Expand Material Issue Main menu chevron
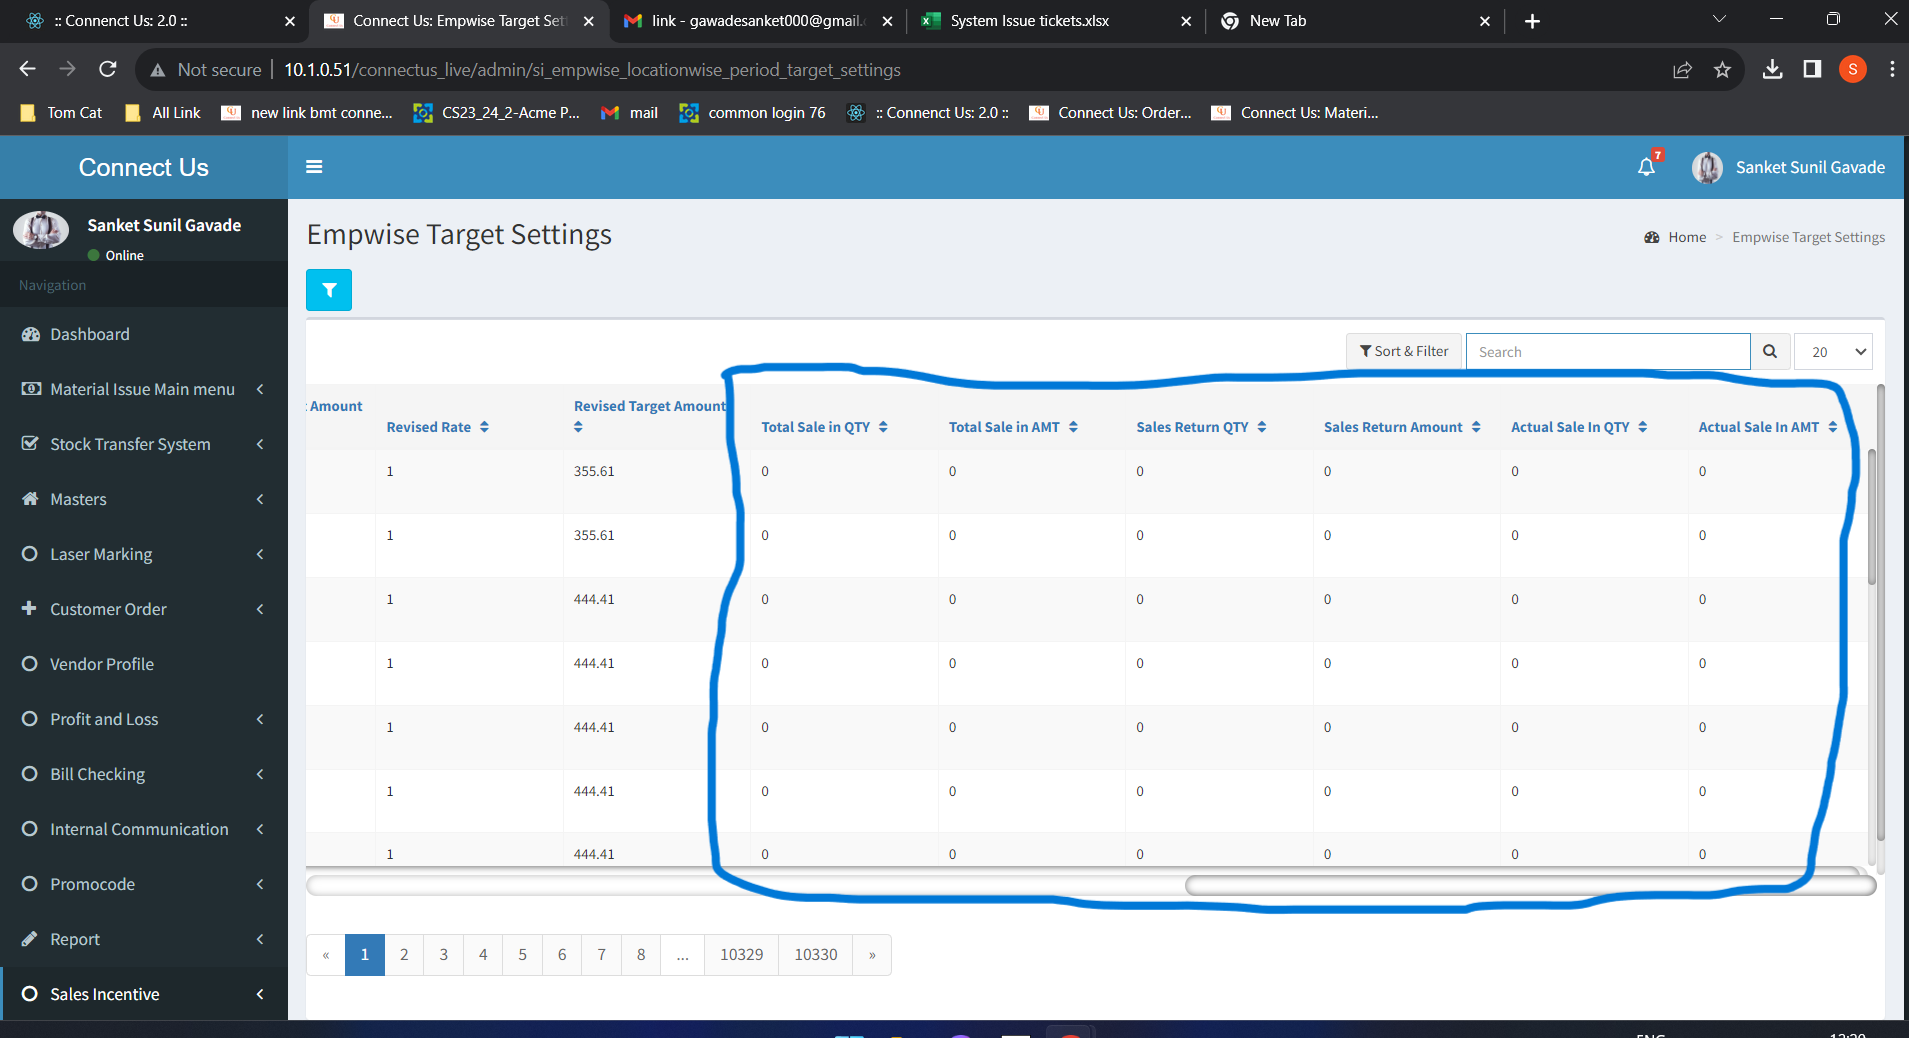 point(260,389)
